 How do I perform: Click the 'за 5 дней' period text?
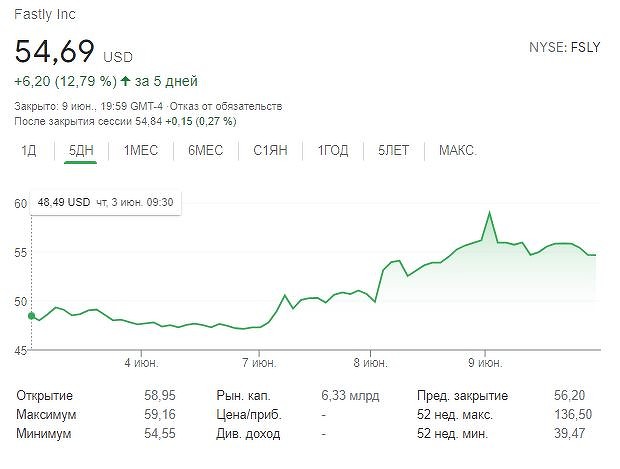click(x=166, y=81)
